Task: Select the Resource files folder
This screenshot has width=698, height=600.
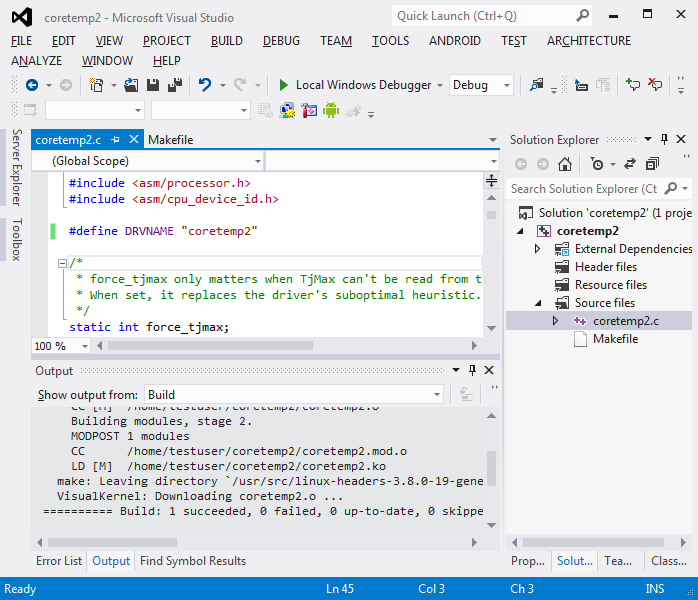Action: click(611, 285)
